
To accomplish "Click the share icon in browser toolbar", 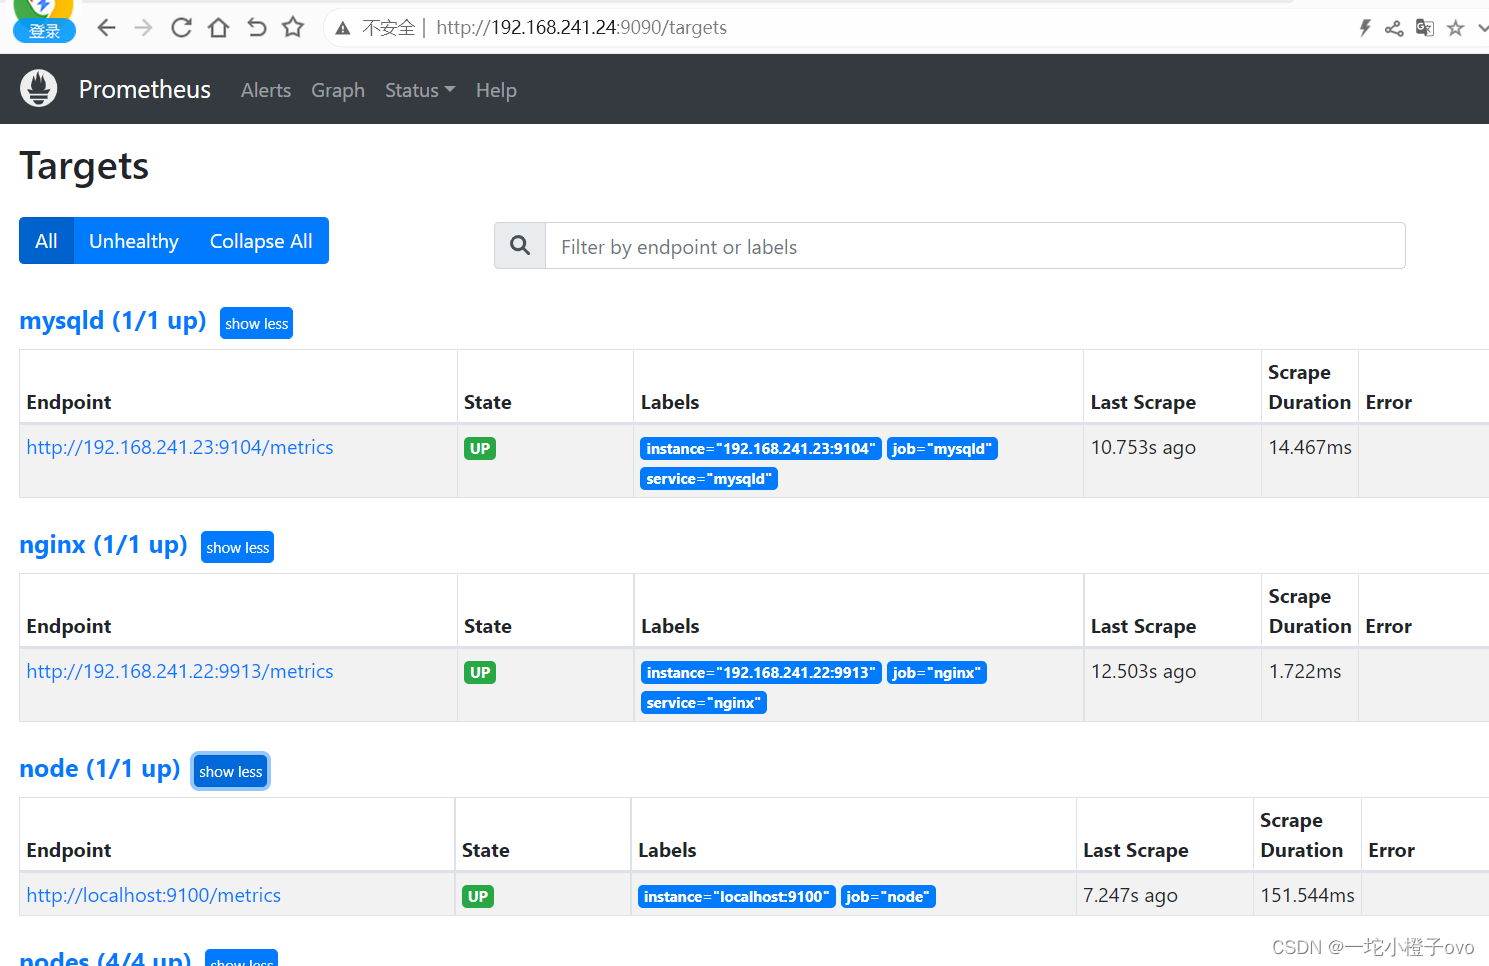I will [1394, 28].
